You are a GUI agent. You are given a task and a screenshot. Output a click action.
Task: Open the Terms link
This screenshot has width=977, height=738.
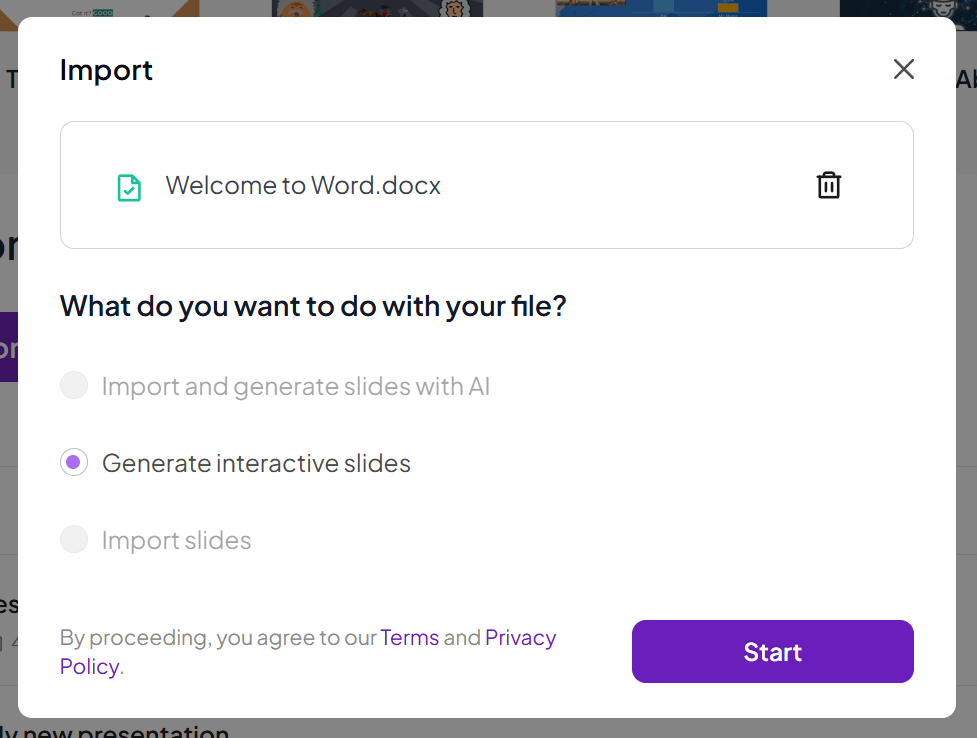409,638
